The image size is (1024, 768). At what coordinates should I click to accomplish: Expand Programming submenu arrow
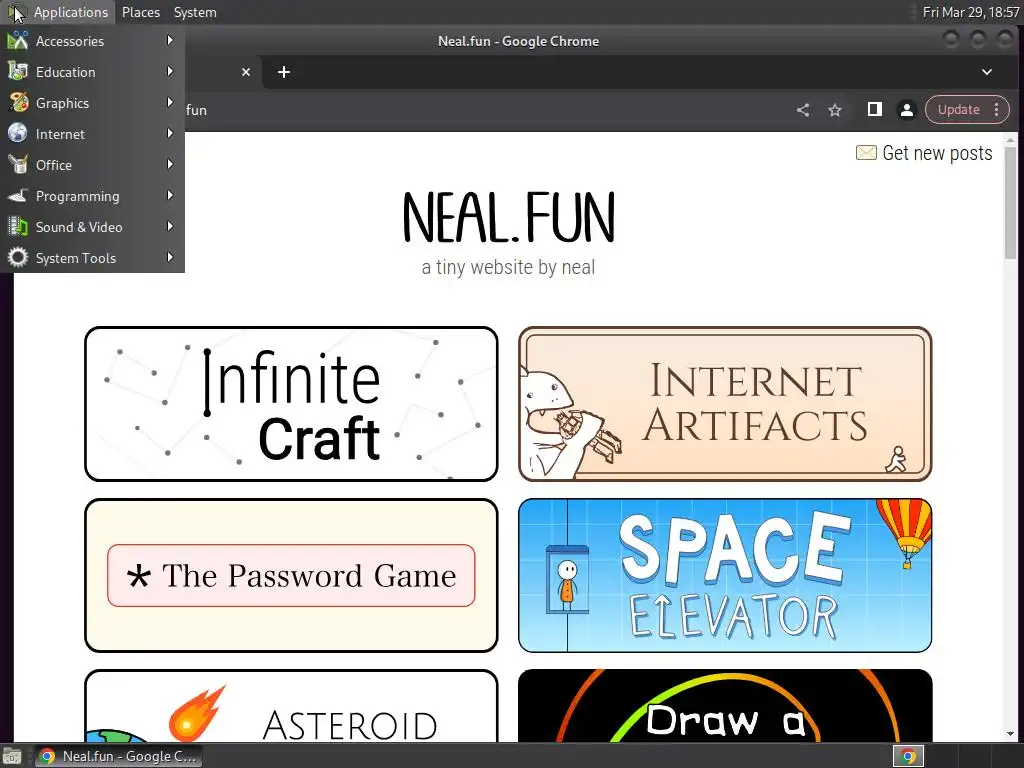[x=170, y=195]
